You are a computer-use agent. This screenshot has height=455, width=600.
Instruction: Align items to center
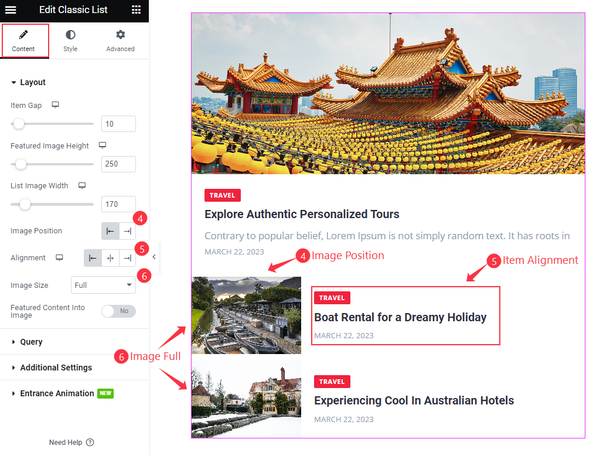110,258
